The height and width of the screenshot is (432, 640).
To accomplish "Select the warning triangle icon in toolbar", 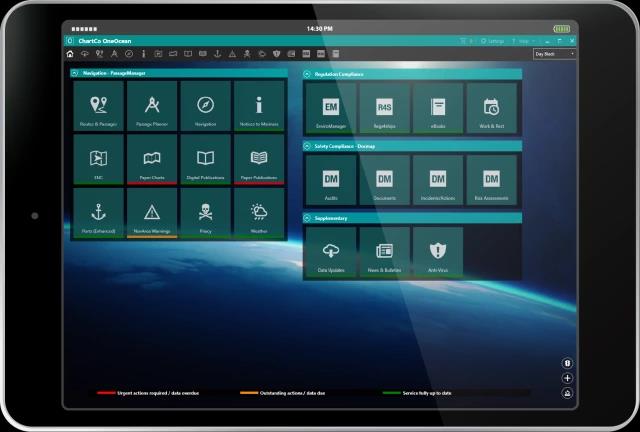I will (x=232, y=54).
